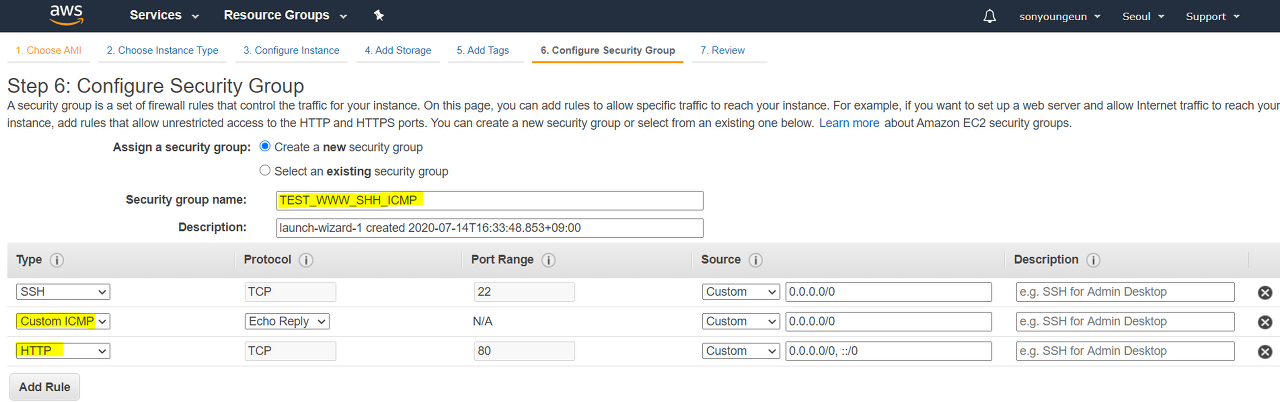Select Create a new security group

click(265, 146)
